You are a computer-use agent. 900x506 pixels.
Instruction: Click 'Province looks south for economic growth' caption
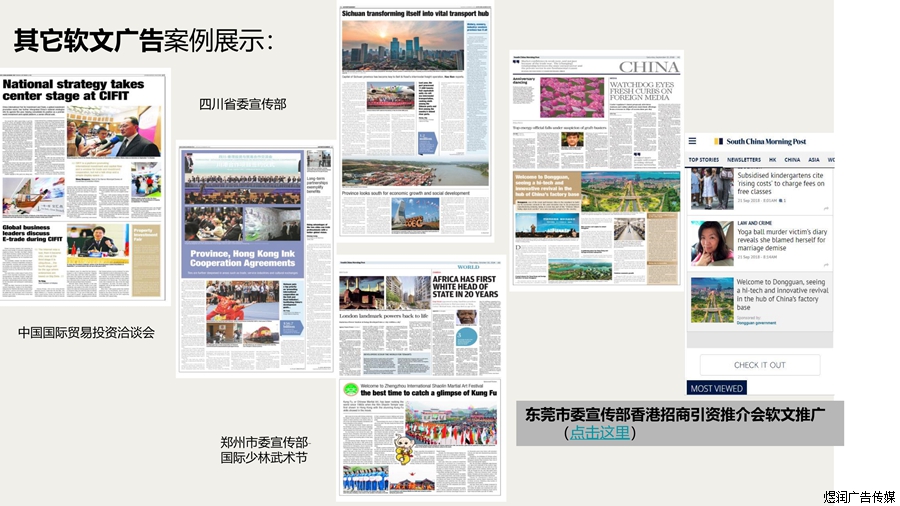406,193
